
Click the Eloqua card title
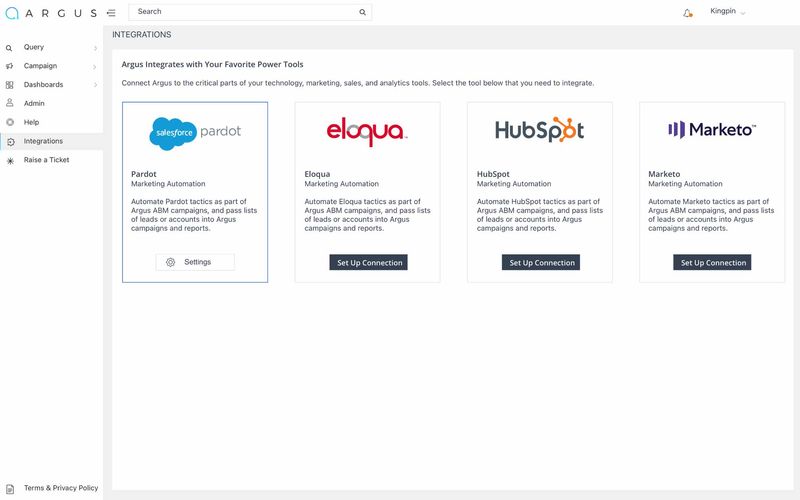[x=317, y=174]
